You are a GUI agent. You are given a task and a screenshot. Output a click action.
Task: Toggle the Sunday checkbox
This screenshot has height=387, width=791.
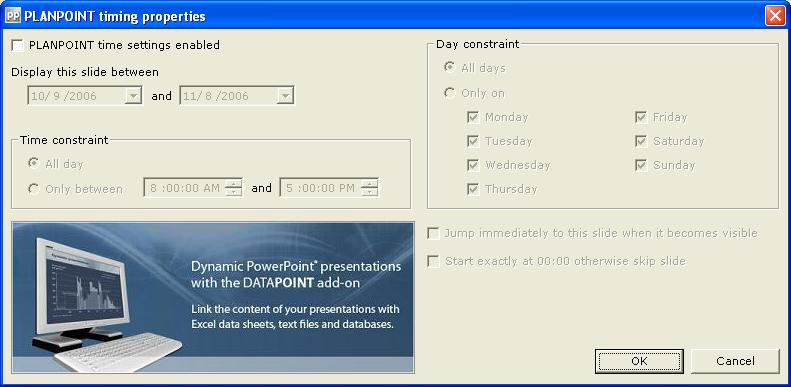[x=641, y=165]
